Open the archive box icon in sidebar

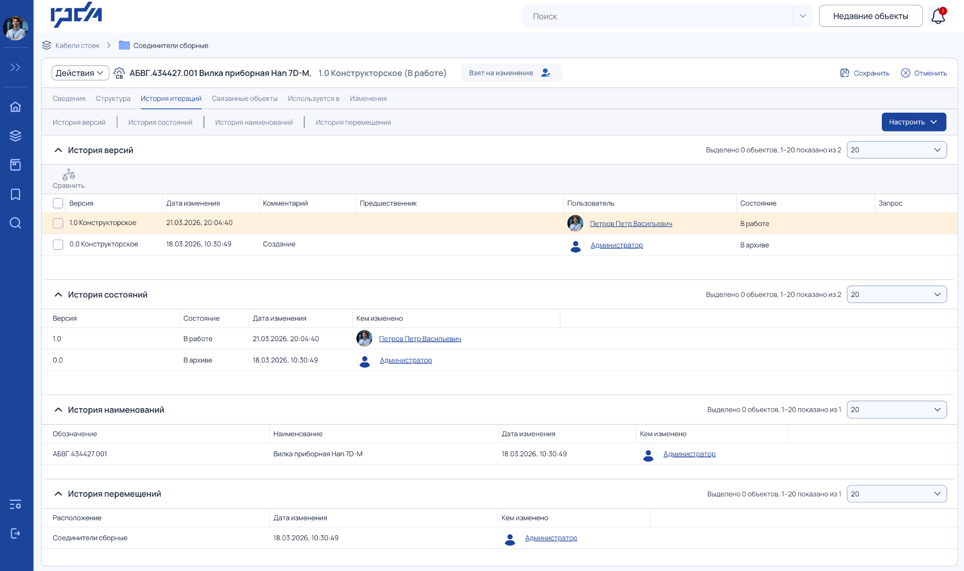point(15,165)
